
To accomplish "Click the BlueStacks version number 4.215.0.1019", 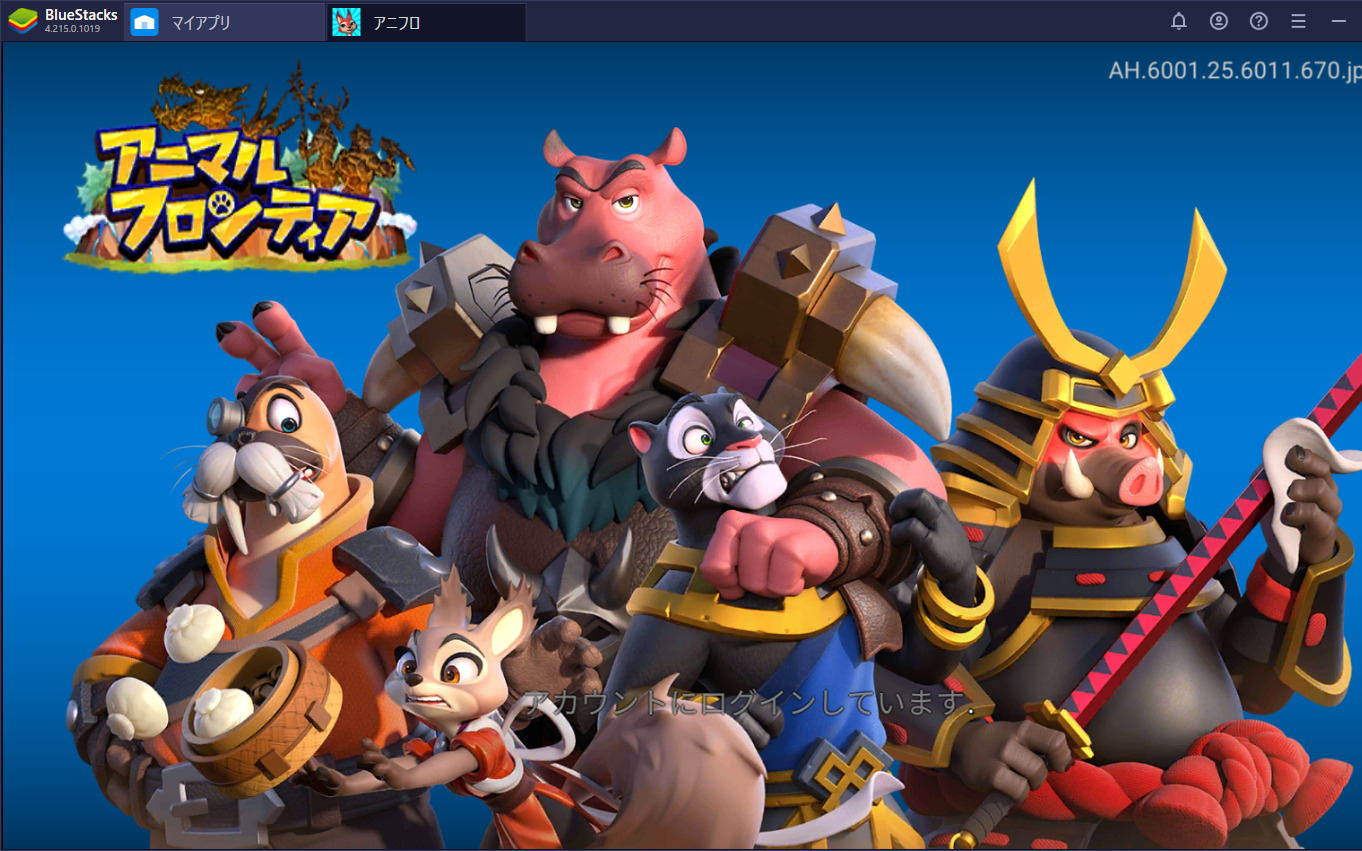I will [x=72, y=29].
